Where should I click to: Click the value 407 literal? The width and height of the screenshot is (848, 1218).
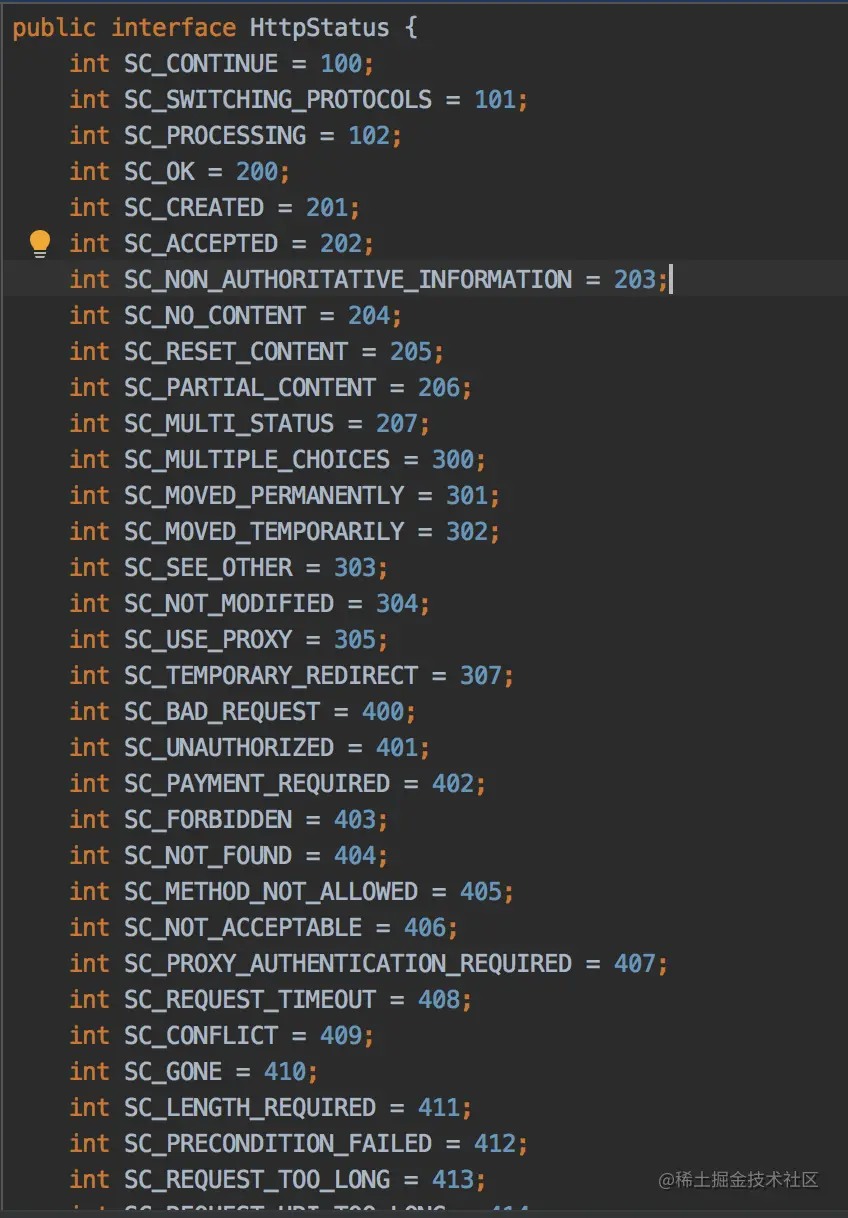point(635,963)
